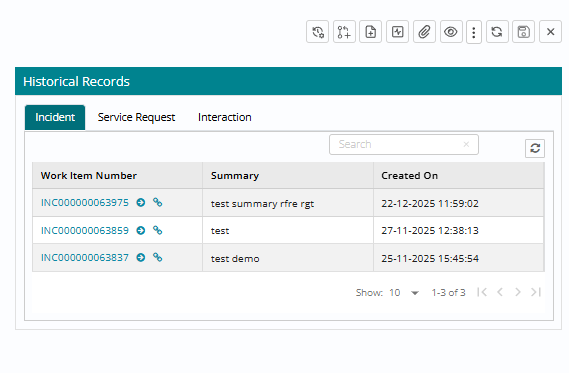Open the Show 10 page size dropdown
Image resolution: width=569 pixels, height=373 pixels.
[404, 292]
